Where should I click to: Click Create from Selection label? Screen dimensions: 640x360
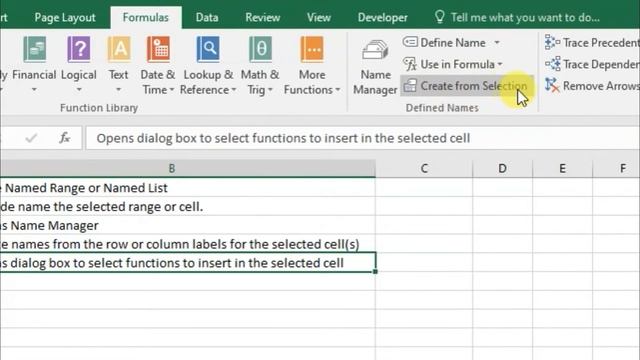pyautogui.click(x=473, y=86)
